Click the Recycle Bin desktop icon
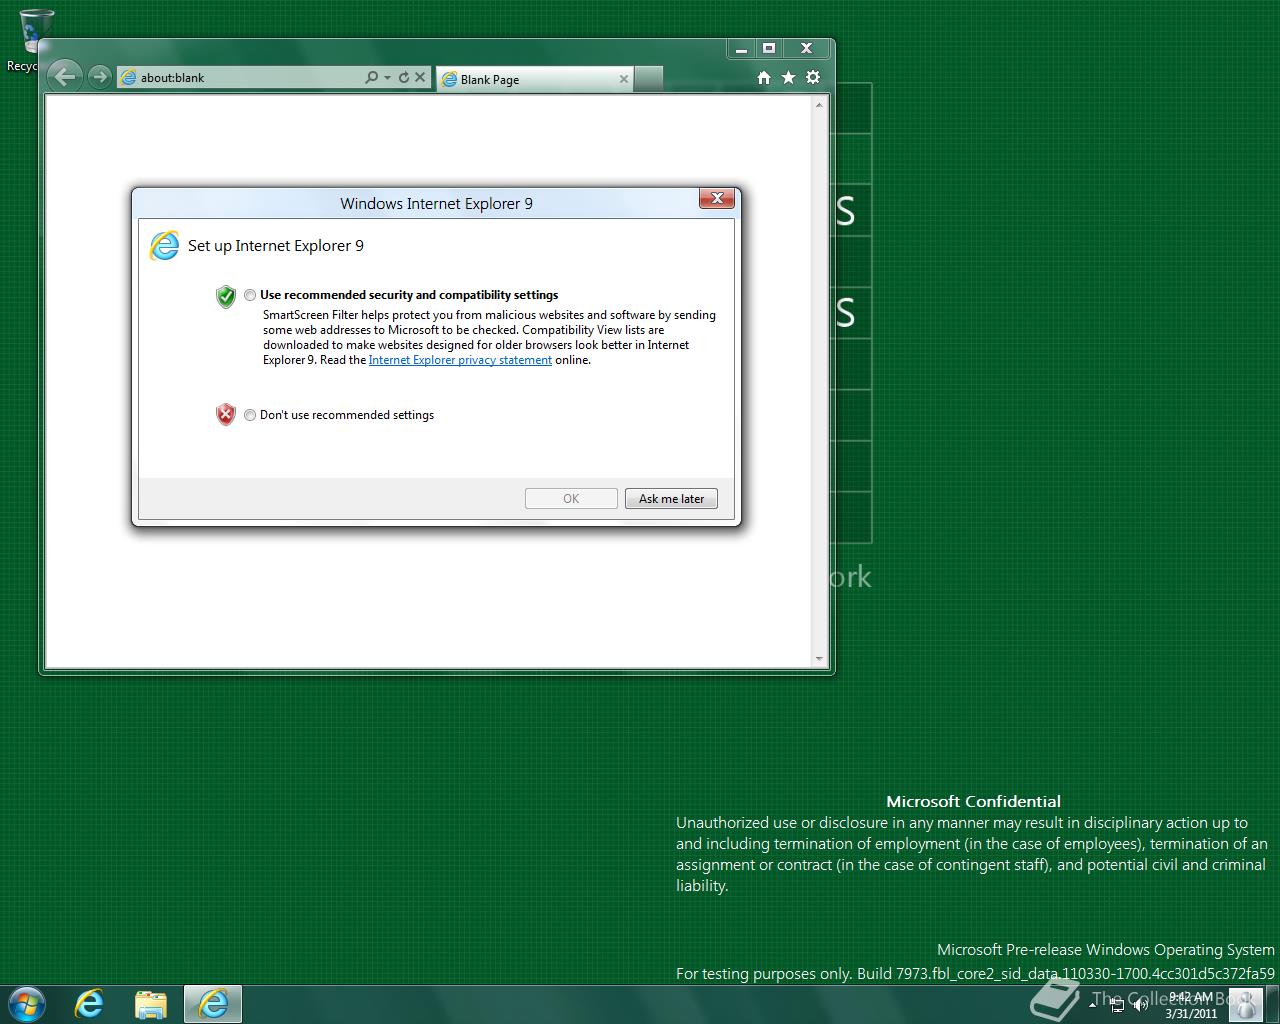 (x=36, y=40)
